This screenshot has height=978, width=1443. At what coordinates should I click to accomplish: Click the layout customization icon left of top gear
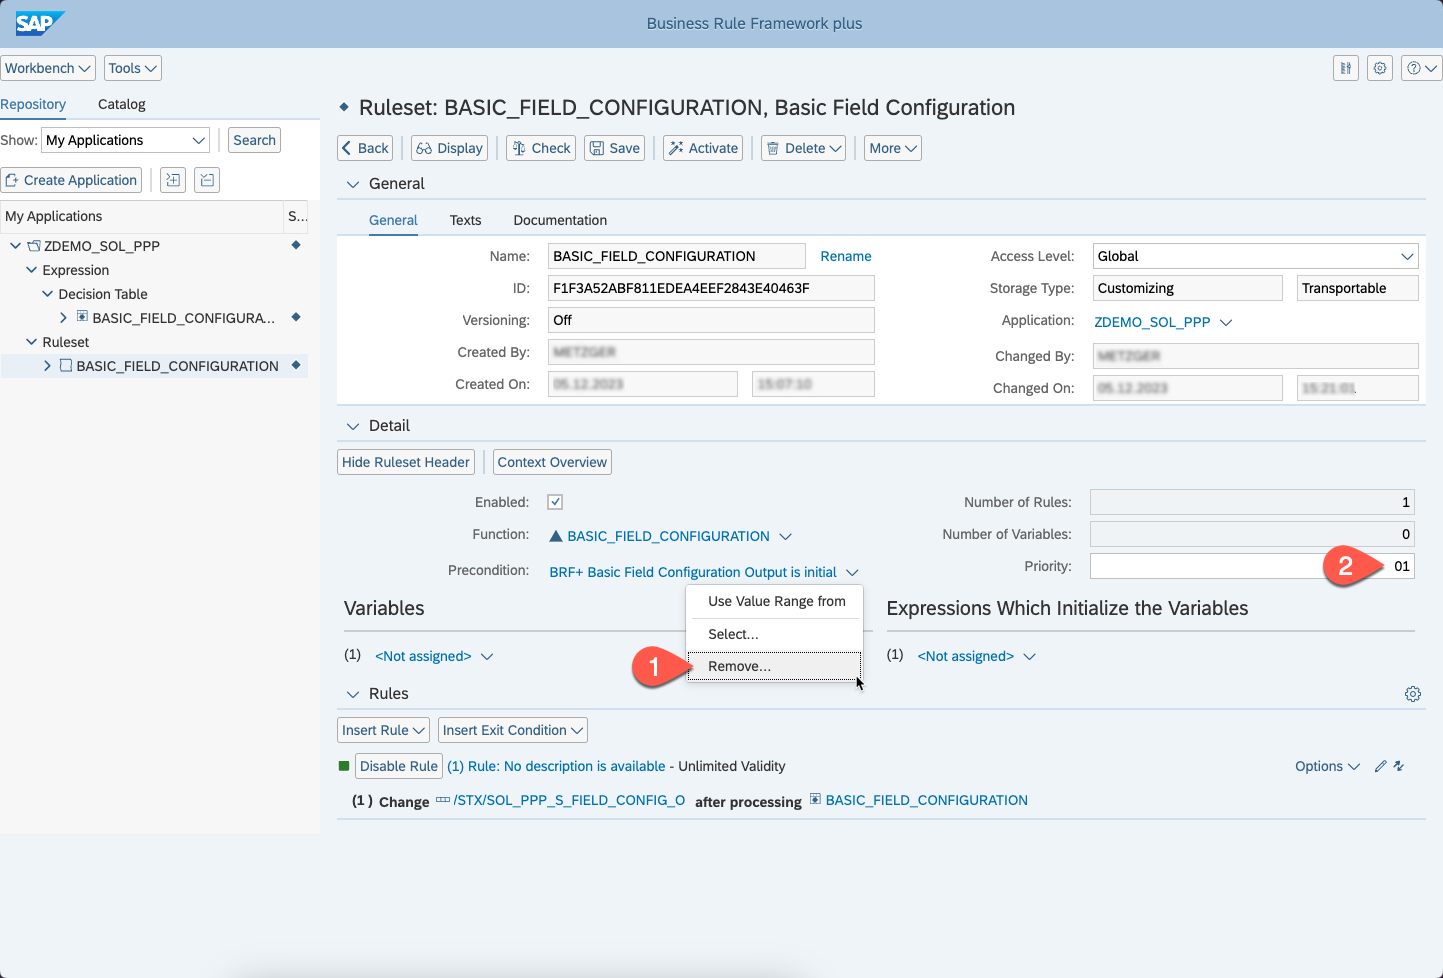(1346, 68)
